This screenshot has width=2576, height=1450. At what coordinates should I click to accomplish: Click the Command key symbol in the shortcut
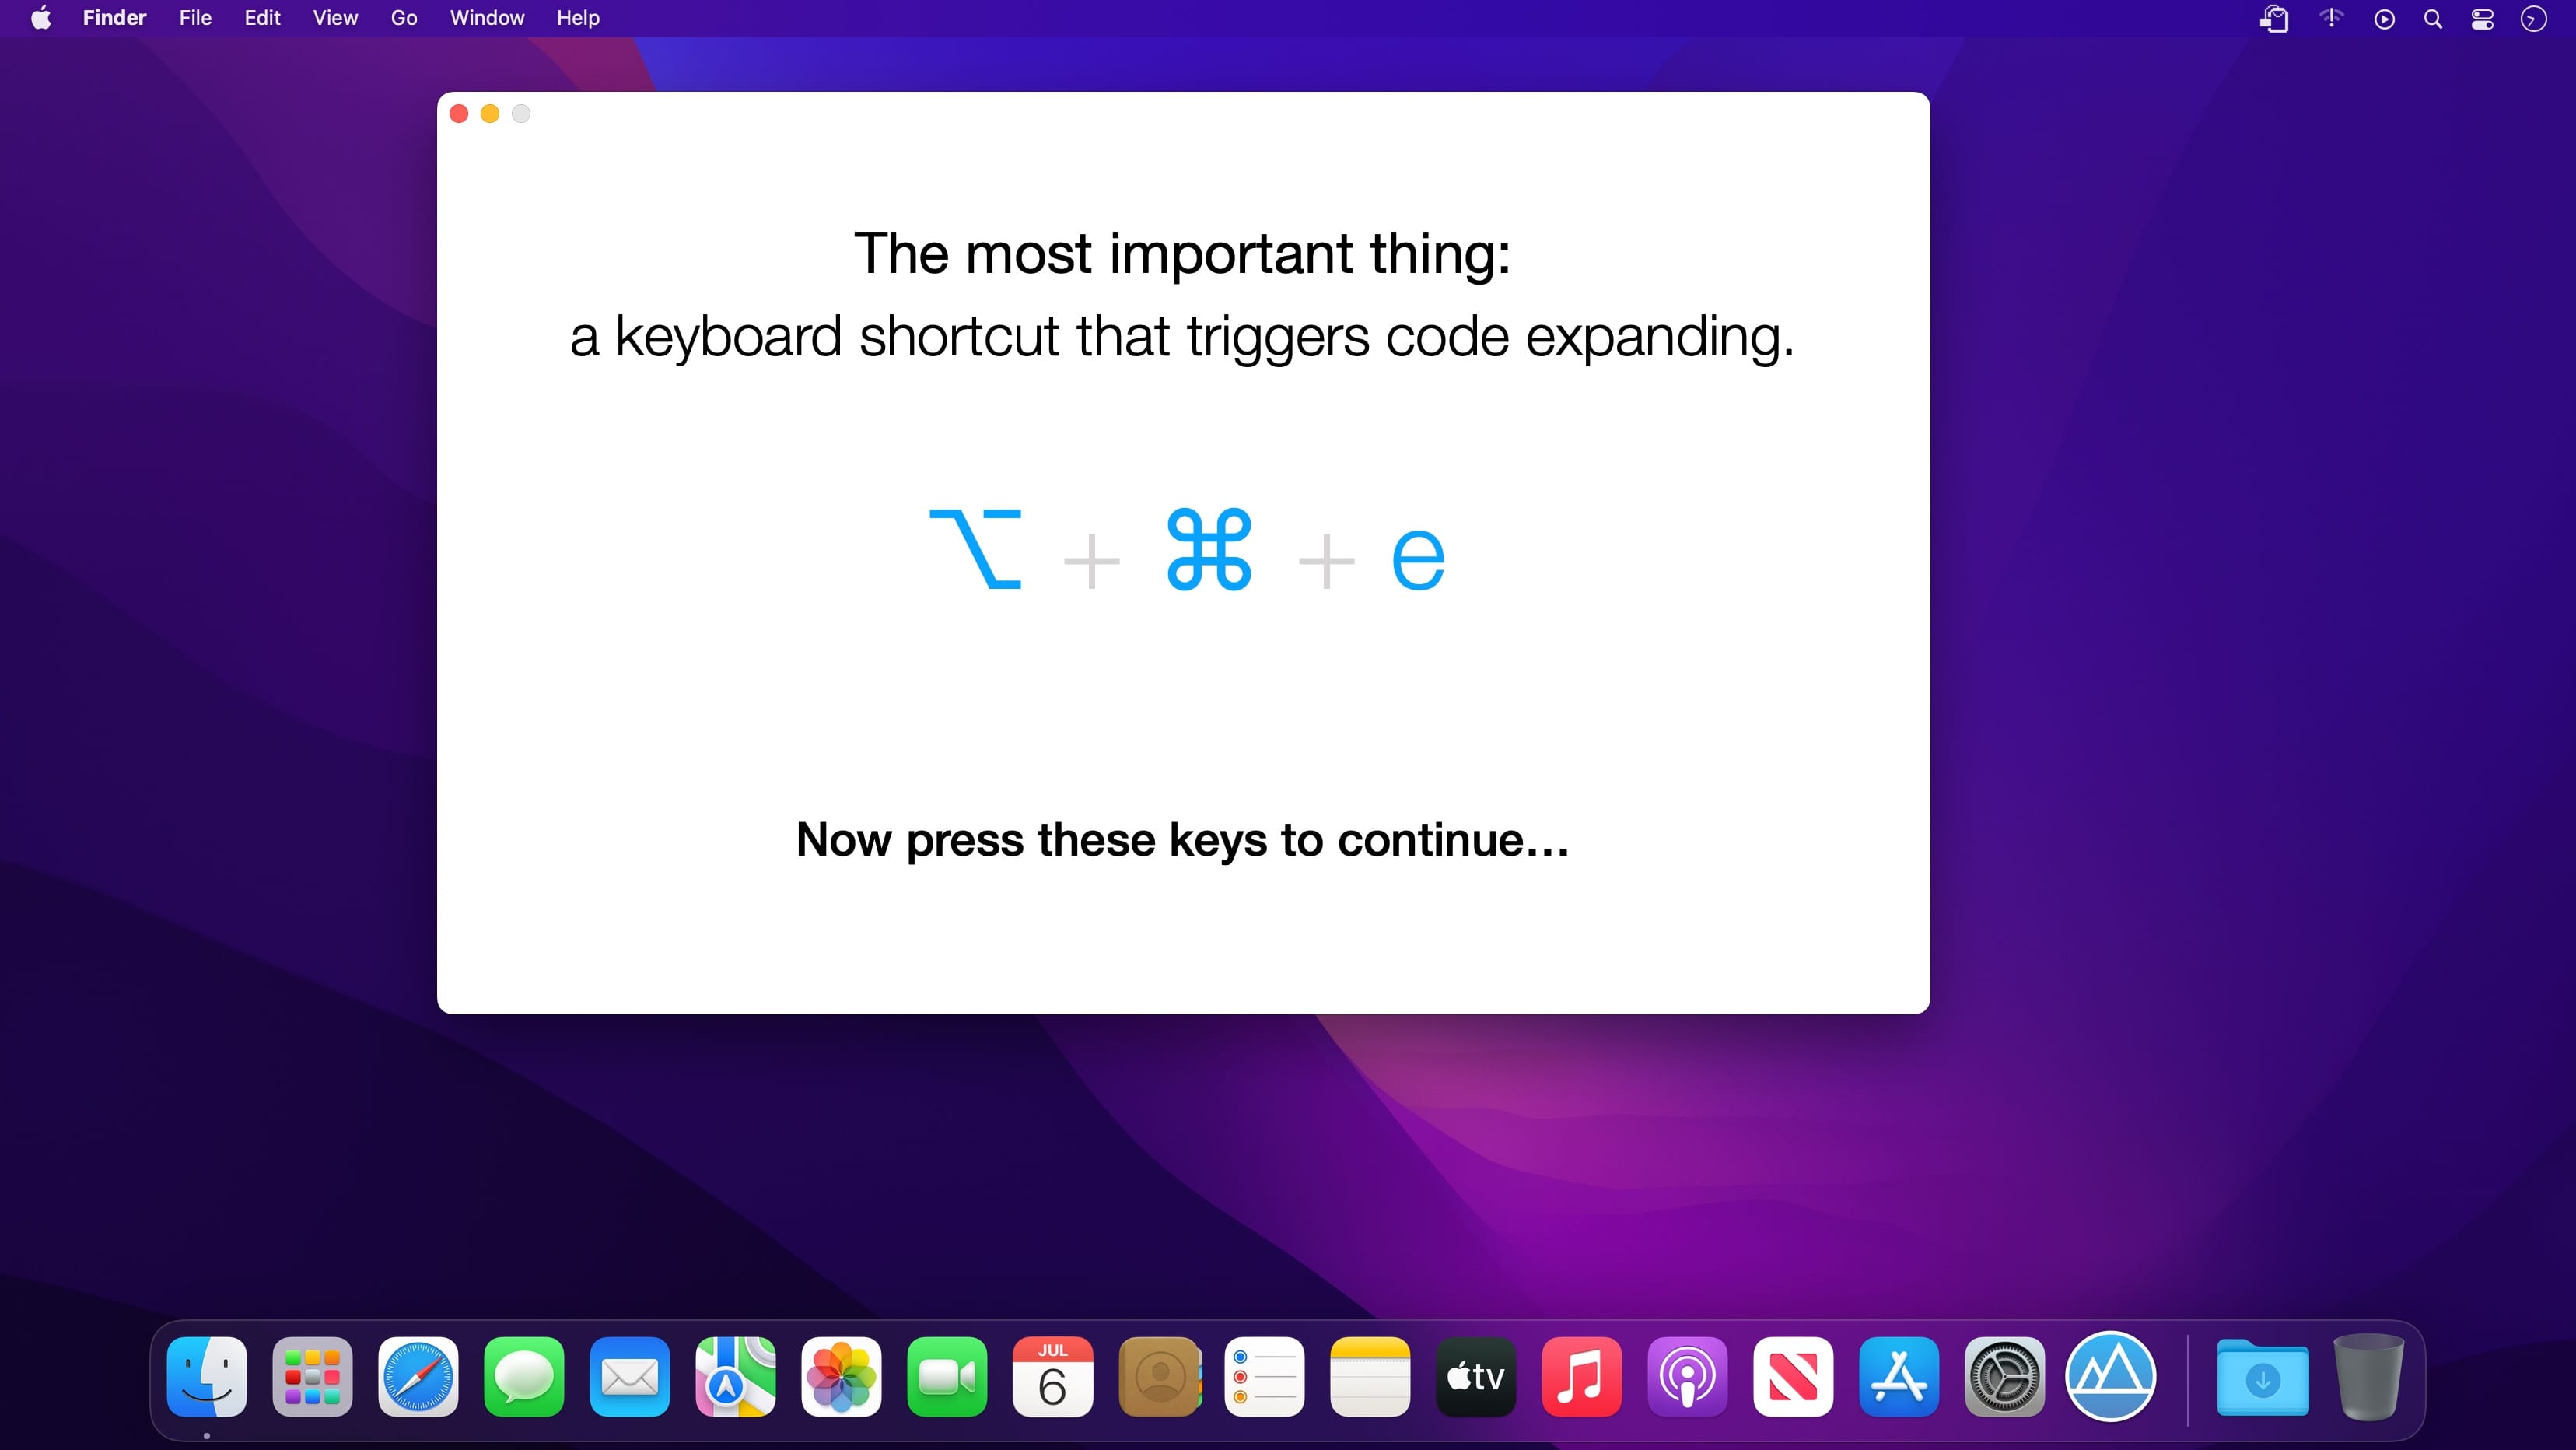[1209, 549]
